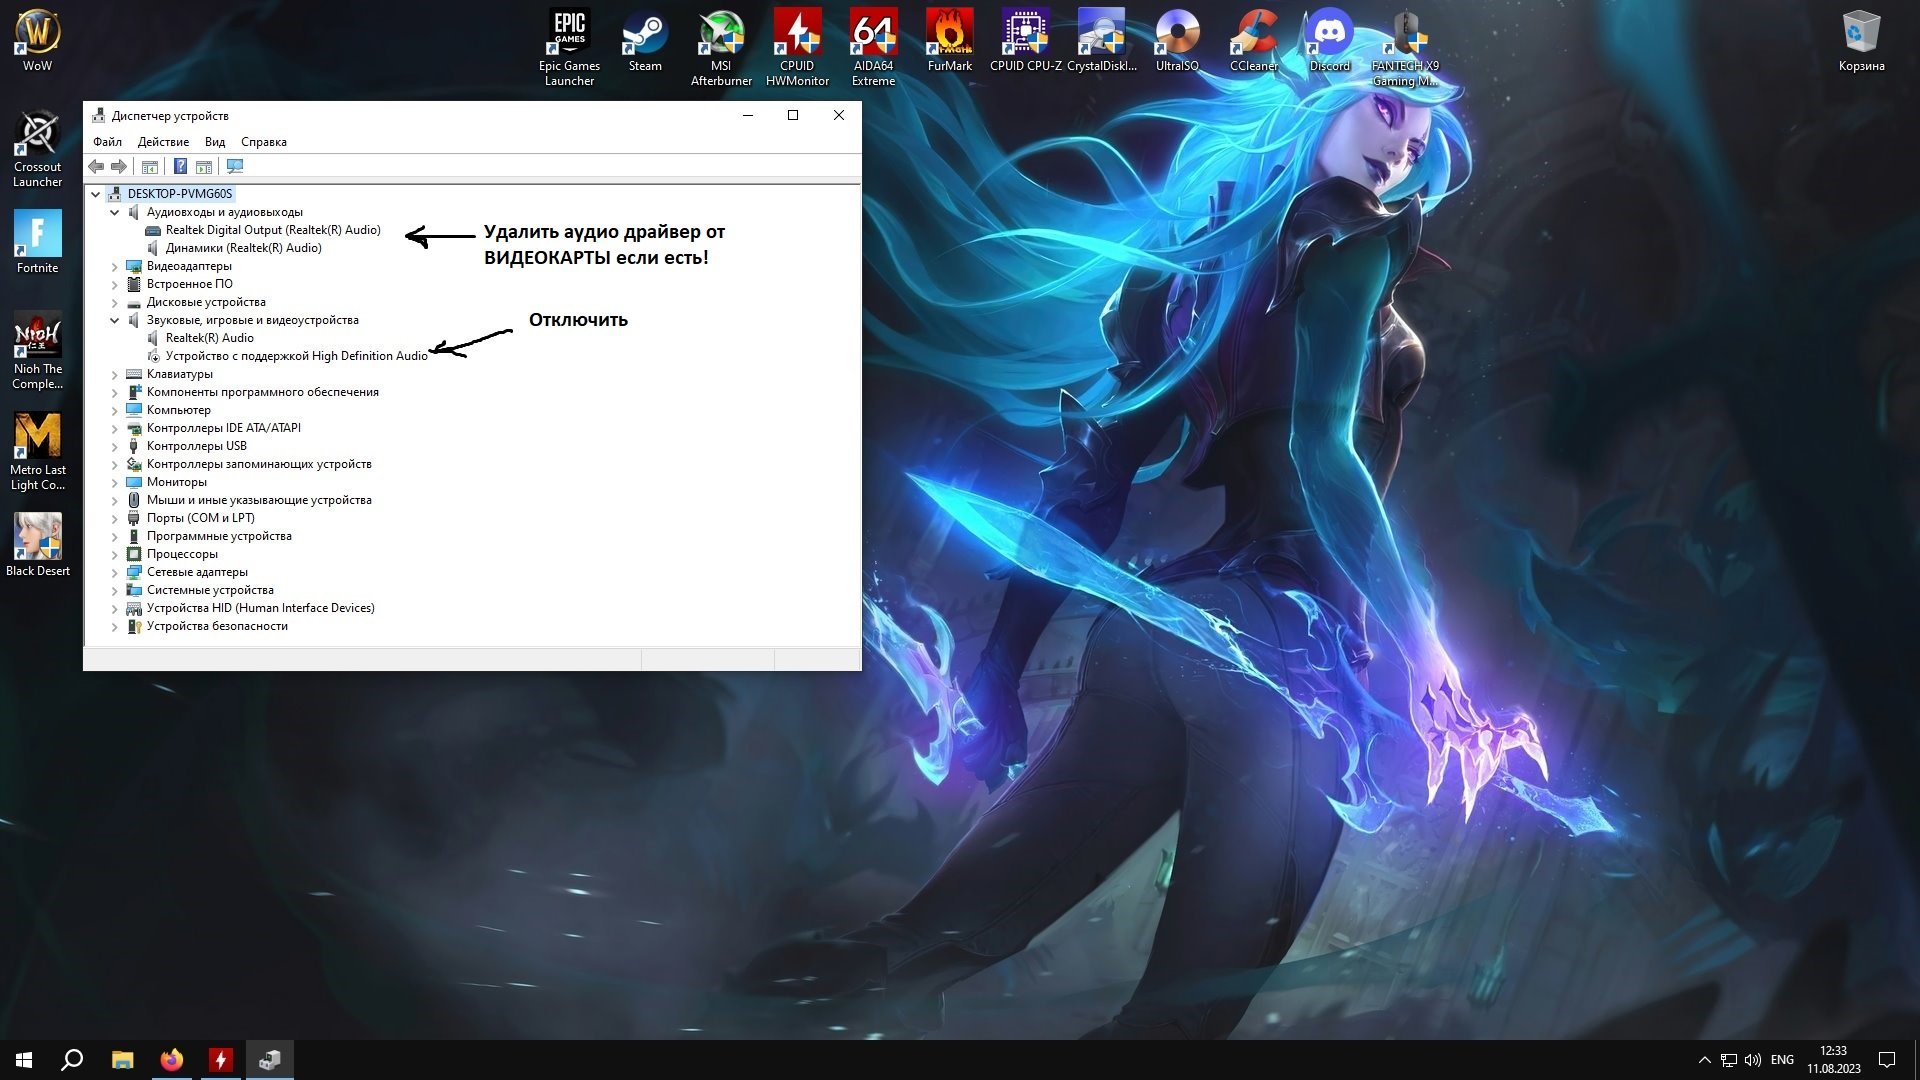The image size is (1920, 1080).
Task: Select Realtek(R) Audio under sound devices
Action: click(209, 338)
